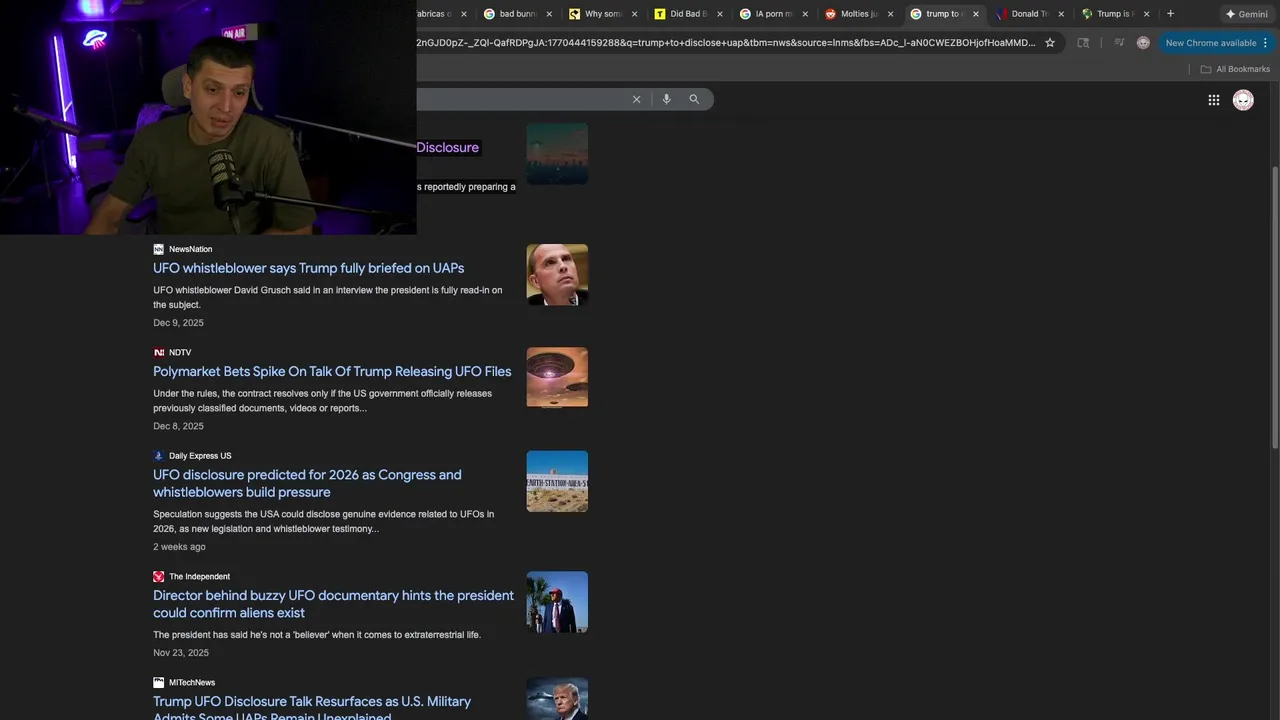The image size is (1280, 720).
Task: Click the 'Nov 23, 2025' date text
Action: [181, 653]
